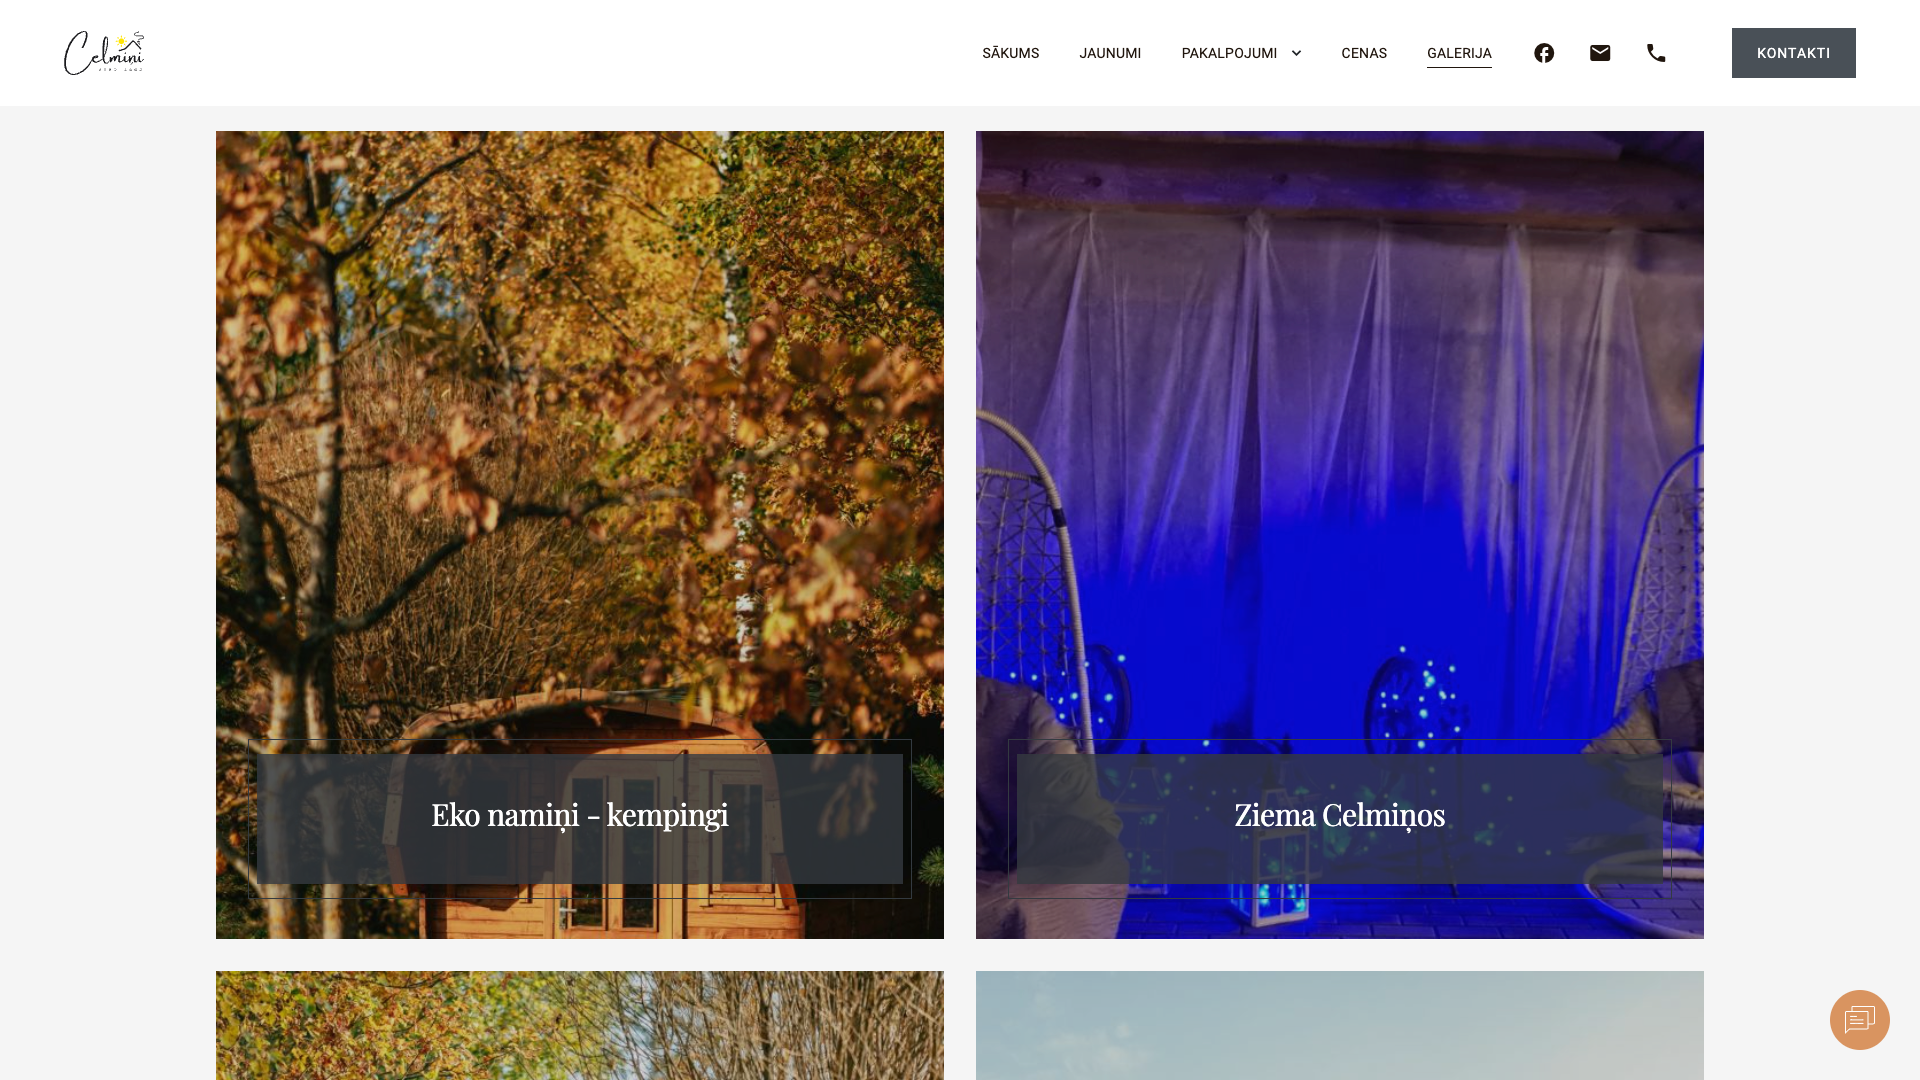This screenshot has width=1920, height=1080.
Task: Open the JAUNUMI menu item
Action: pyautogui.click(x=1110, y=53)
